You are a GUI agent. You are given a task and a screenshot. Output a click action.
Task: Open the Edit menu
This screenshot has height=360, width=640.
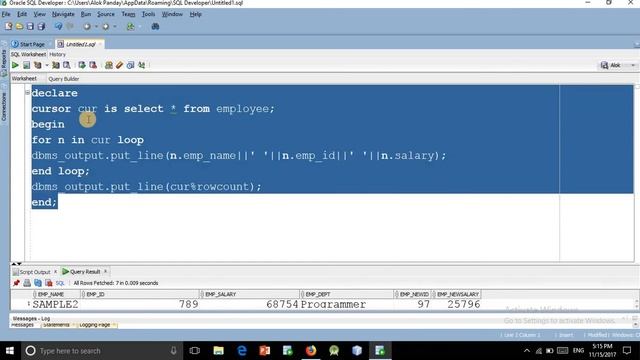coord(22,14)
